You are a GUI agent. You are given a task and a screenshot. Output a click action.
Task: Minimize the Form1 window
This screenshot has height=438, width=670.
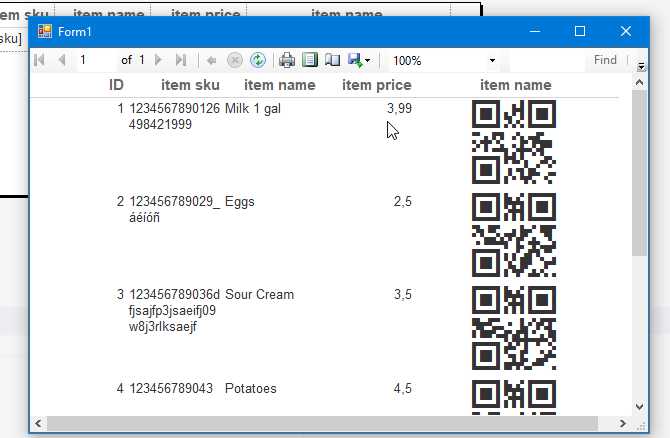(x=535, y=32)
